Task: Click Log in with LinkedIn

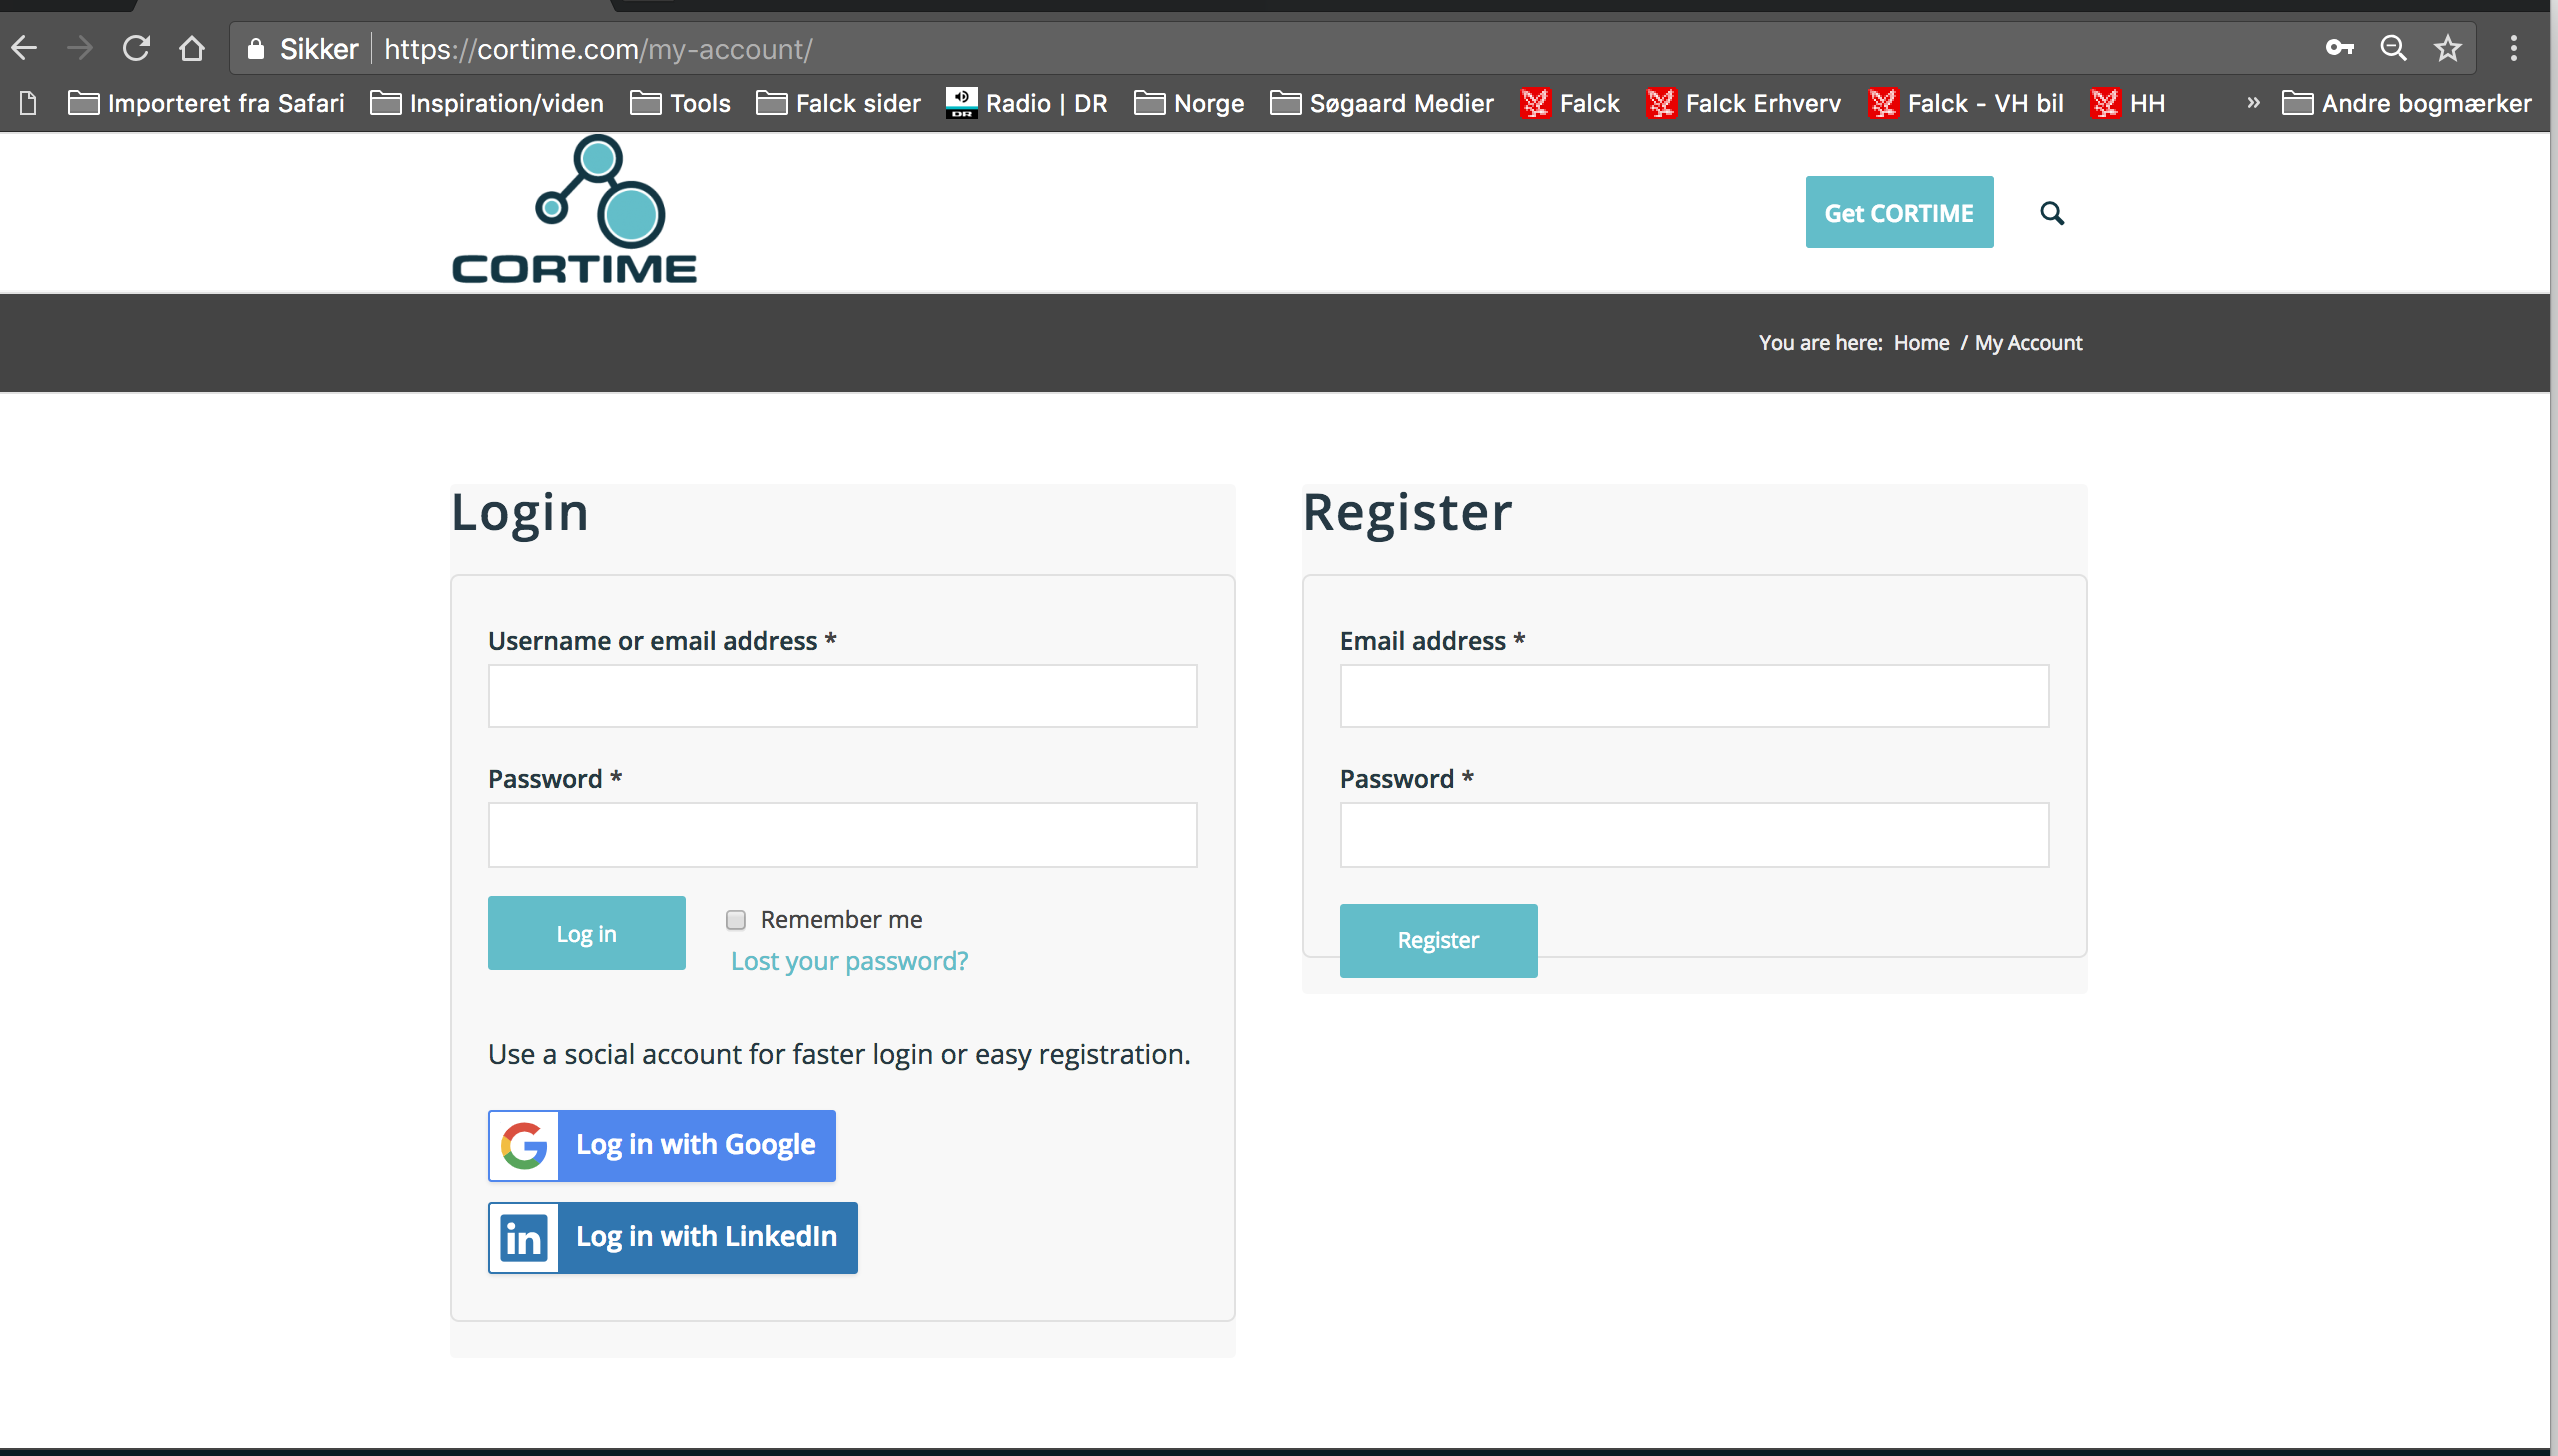Action: pyautogui.click(x=673, y=1238)
